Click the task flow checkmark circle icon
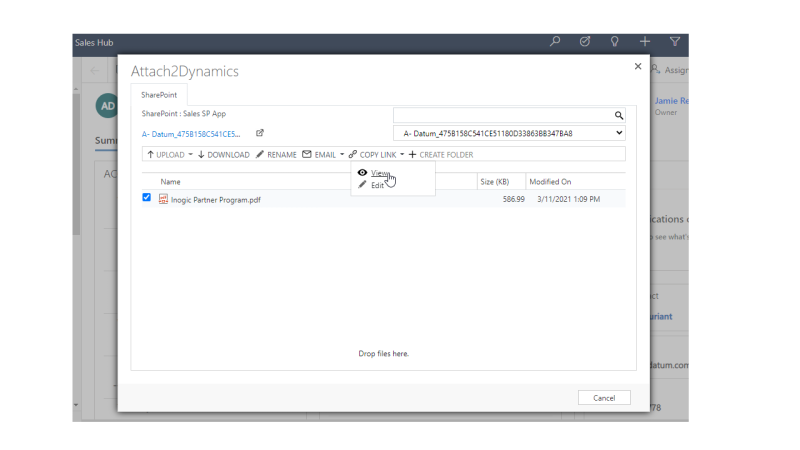 (585, 42)
